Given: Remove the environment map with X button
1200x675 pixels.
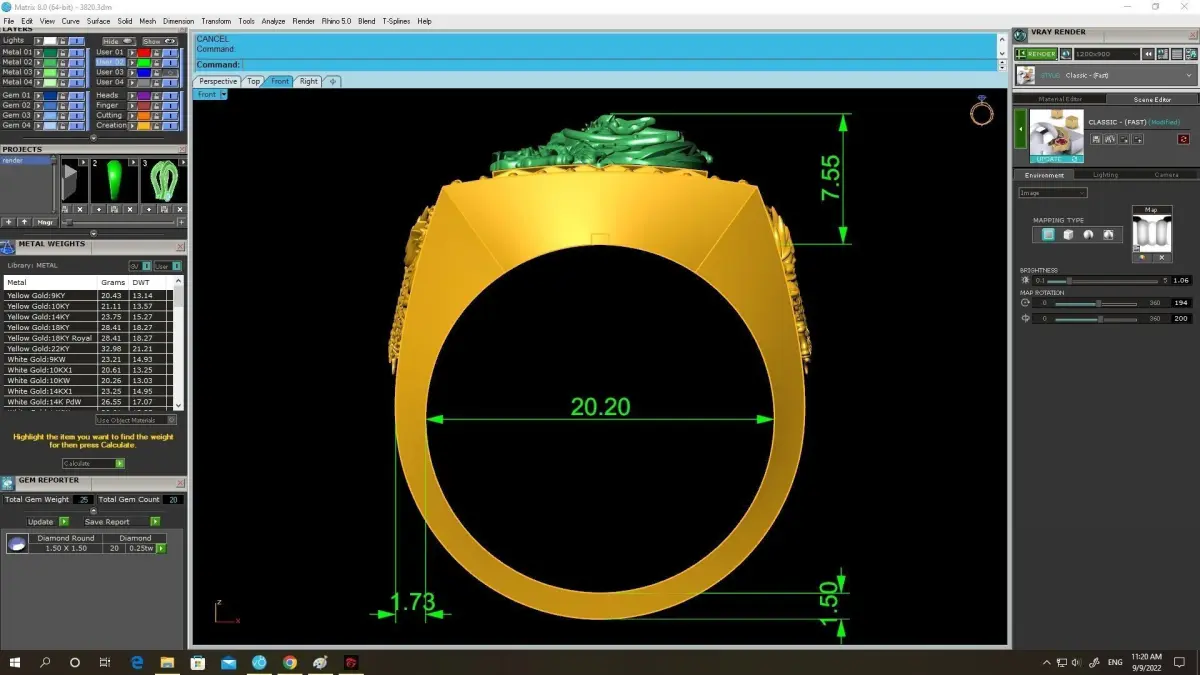Looking at the screenshot, I should [1162, 258].
